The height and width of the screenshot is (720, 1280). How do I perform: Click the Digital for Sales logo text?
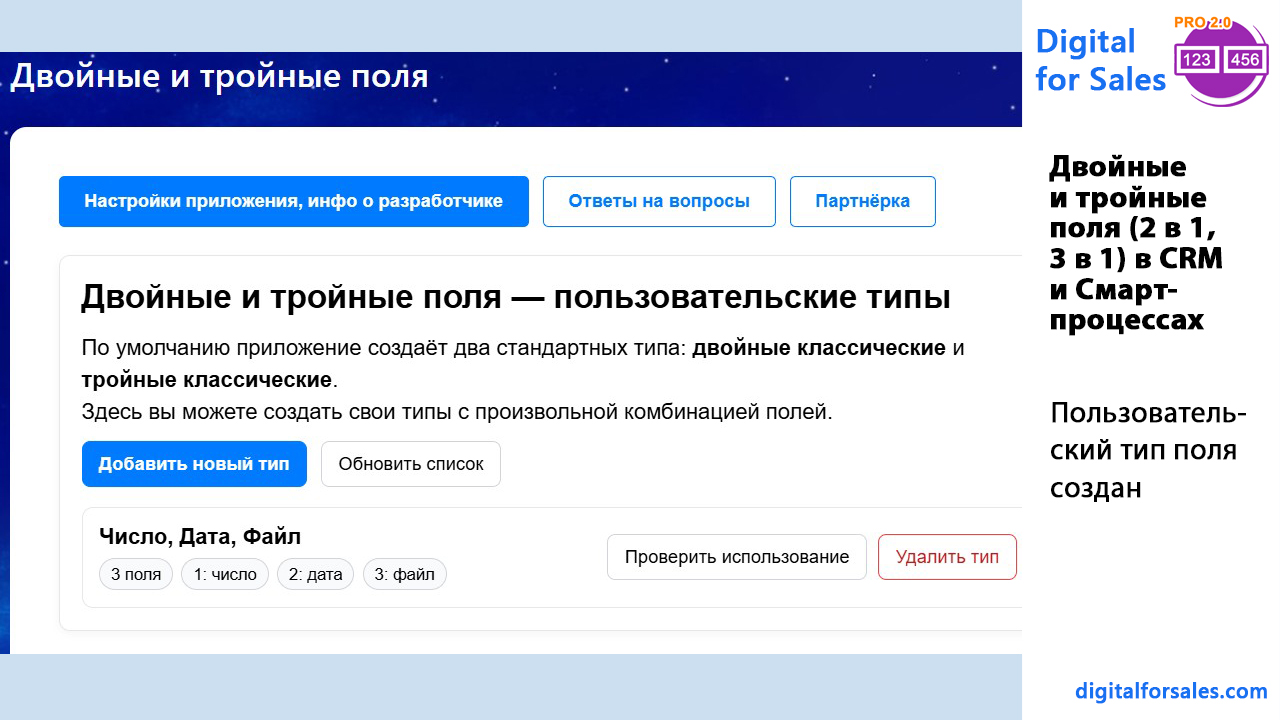click(x=1100, y=60)
